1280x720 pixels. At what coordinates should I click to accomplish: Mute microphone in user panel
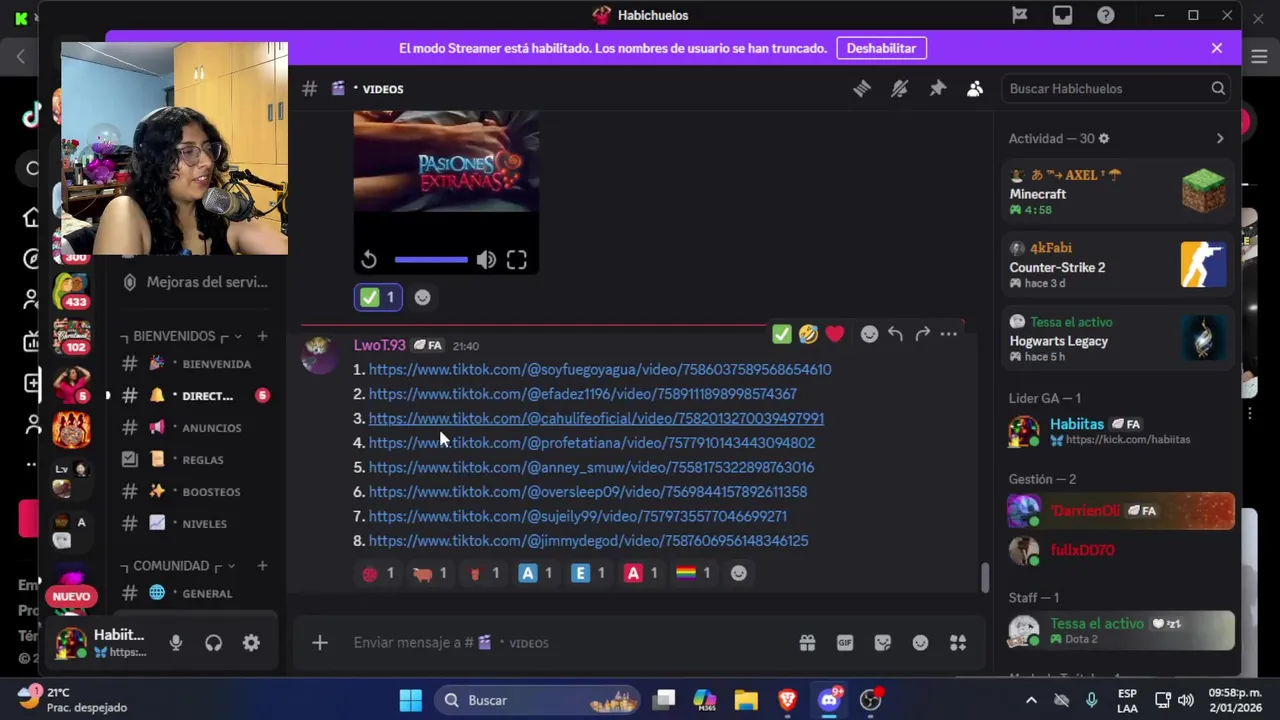(176, 643)
